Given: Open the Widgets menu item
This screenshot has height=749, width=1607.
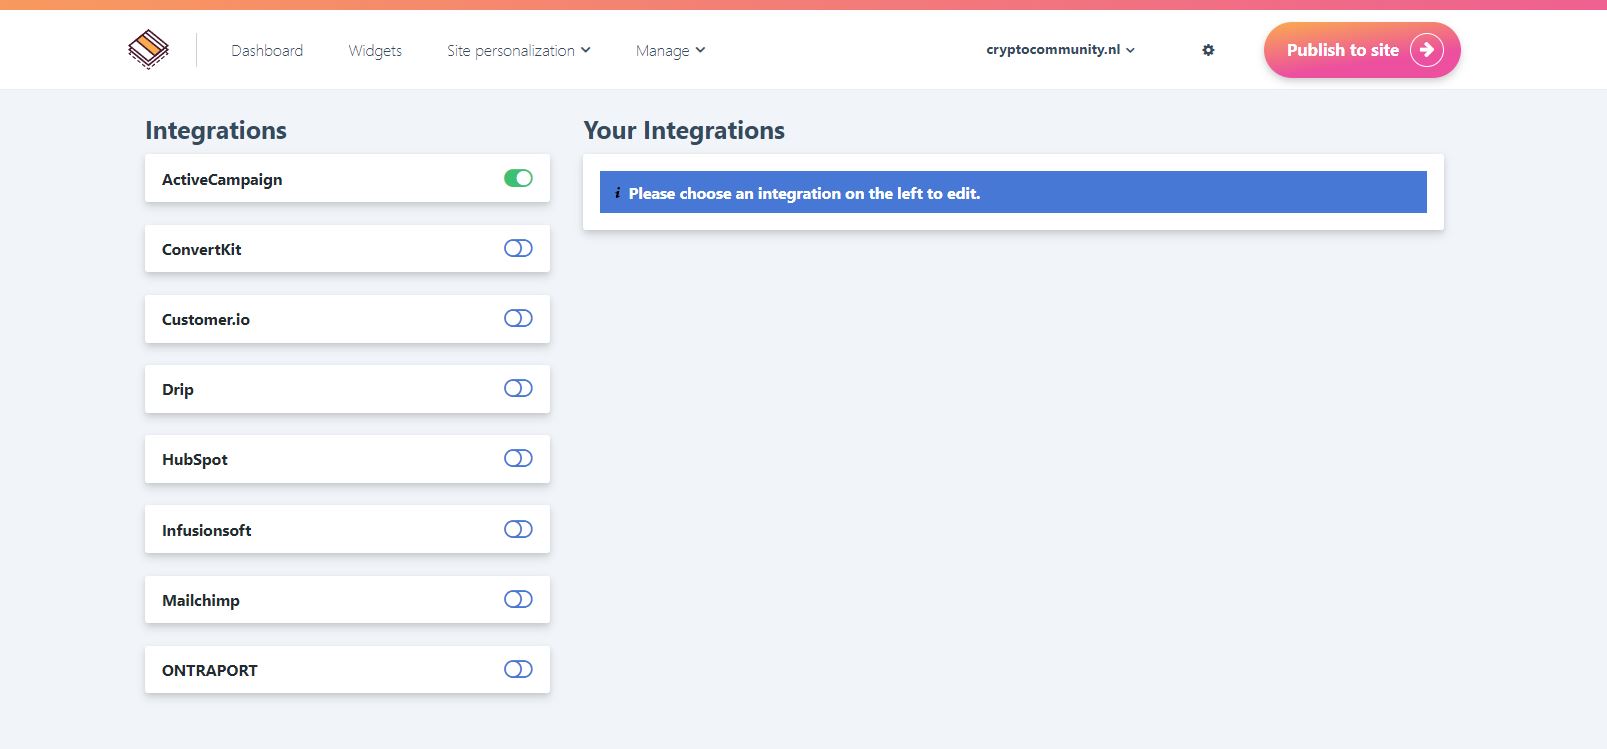Looking at the screenshot, I should tap(375, 50).
